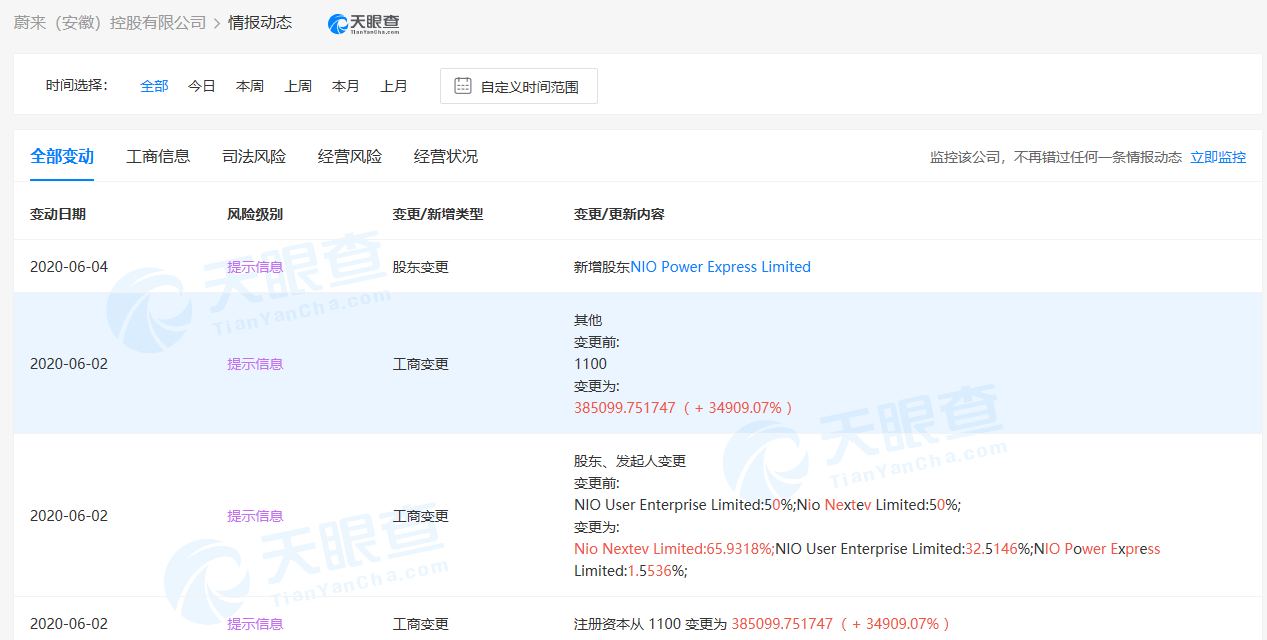The height and width of the screenshot is (640, 1267).
Task: Select the 本周 time filter
Action: tap(250, 86)
